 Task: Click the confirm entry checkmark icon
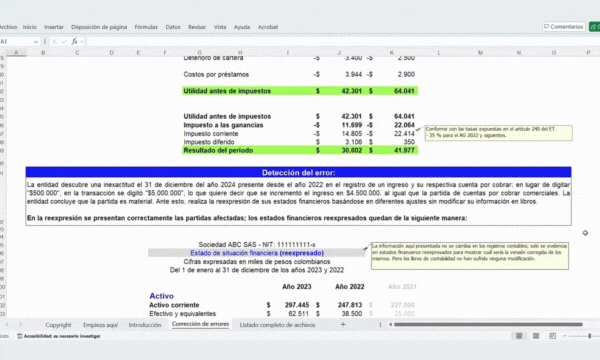(x=64, y=41)
